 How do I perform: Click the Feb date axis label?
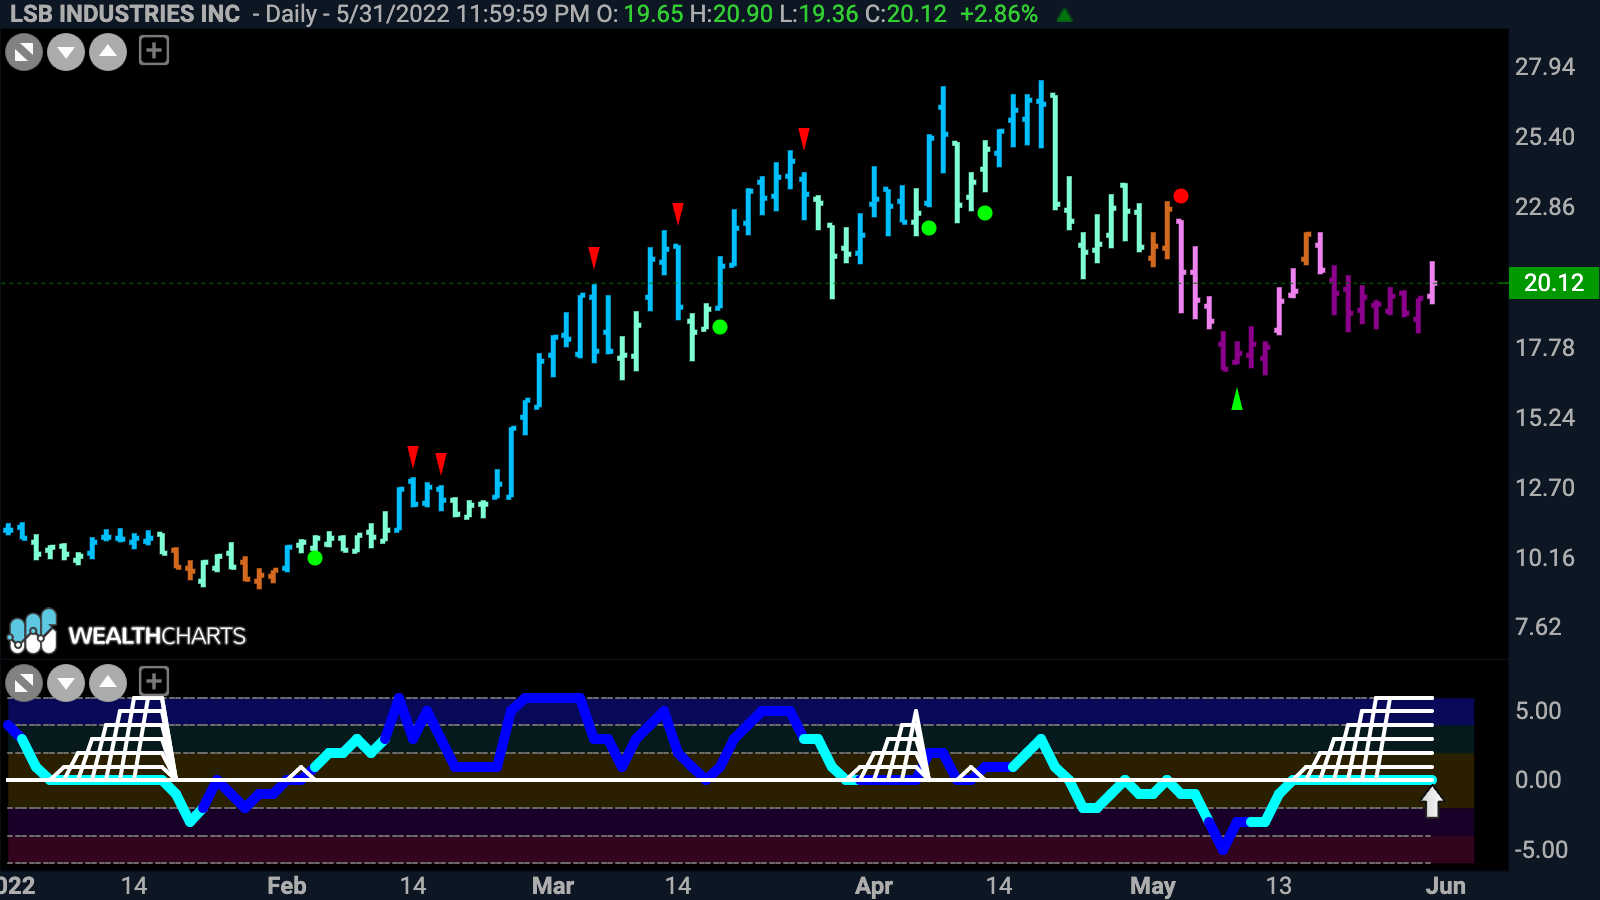click(287, 886)
